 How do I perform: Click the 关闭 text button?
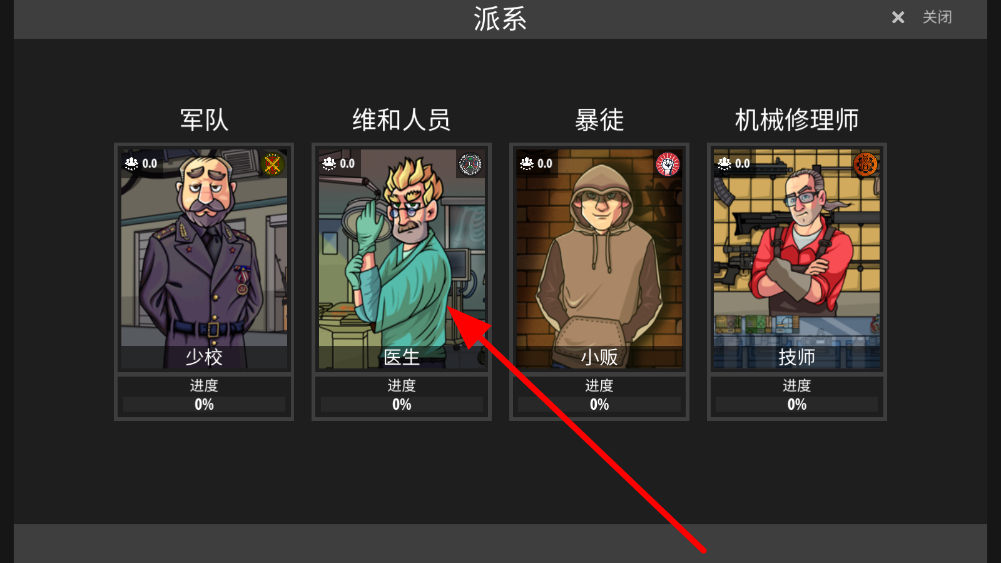click(937, 17)
